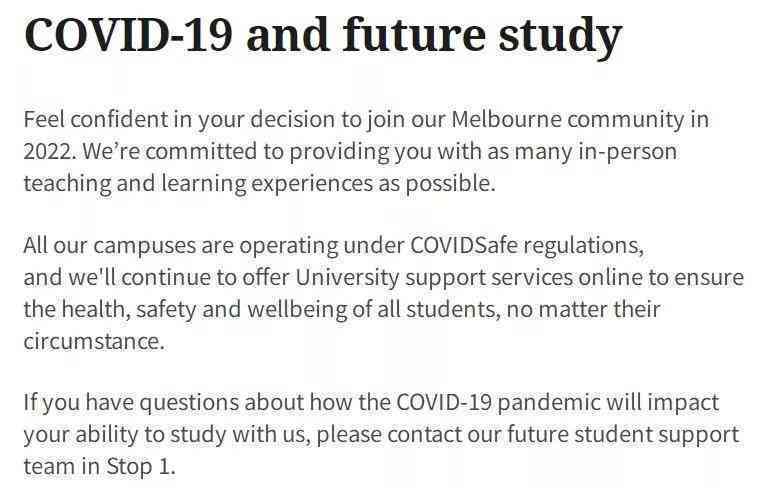
Task: Click '2022' in the first paragraph
Action: [49, 152]
